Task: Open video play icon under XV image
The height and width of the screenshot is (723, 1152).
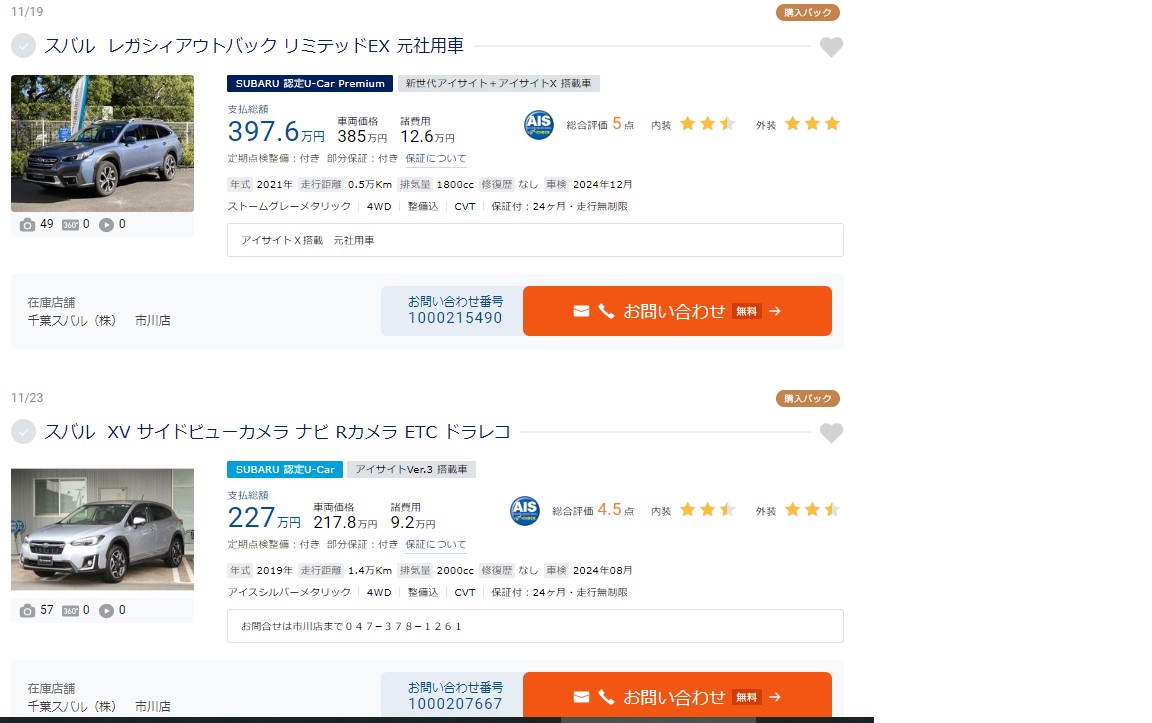Action: click(107, 611)
